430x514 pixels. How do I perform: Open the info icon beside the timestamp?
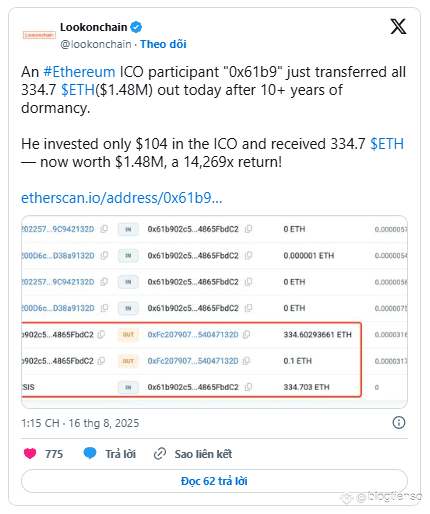(399, 423)
